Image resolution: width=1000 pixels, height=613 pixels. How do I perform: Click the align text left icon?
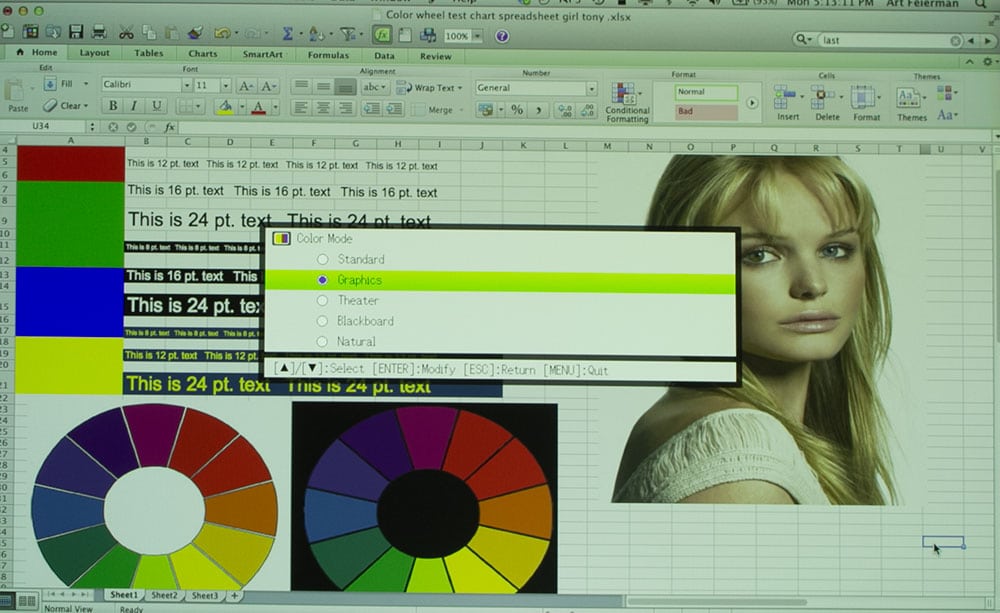pyautogui.click(x=301, y=108)
